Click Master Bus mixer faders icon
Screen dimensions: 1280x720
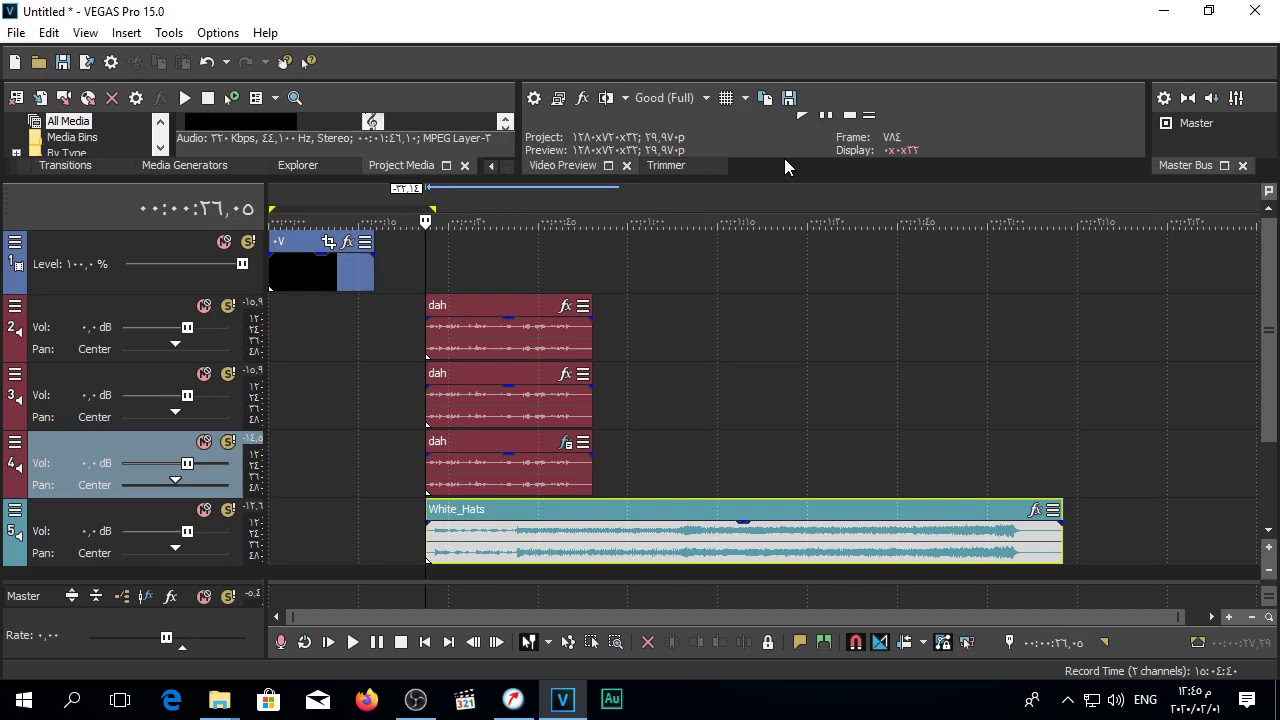1236,98
